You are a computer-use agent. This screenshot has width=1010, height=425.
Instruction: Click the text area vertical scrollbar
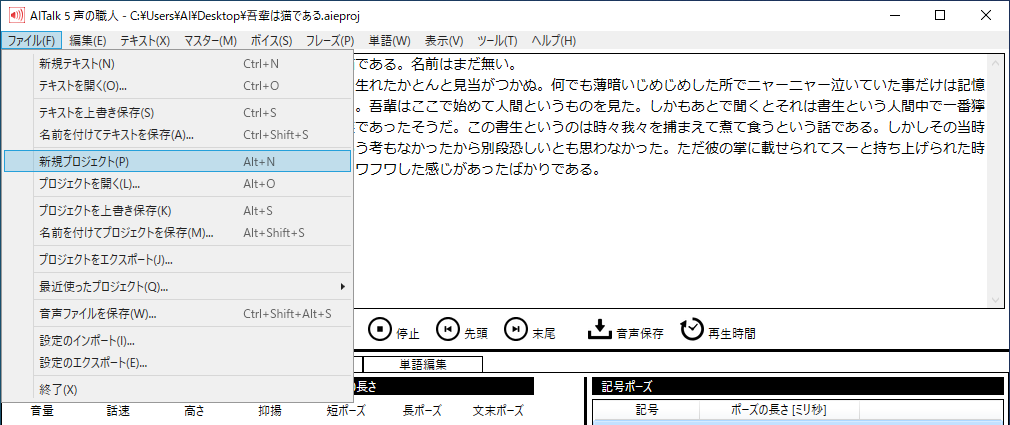pyautogui.click(x=996, y=181)
